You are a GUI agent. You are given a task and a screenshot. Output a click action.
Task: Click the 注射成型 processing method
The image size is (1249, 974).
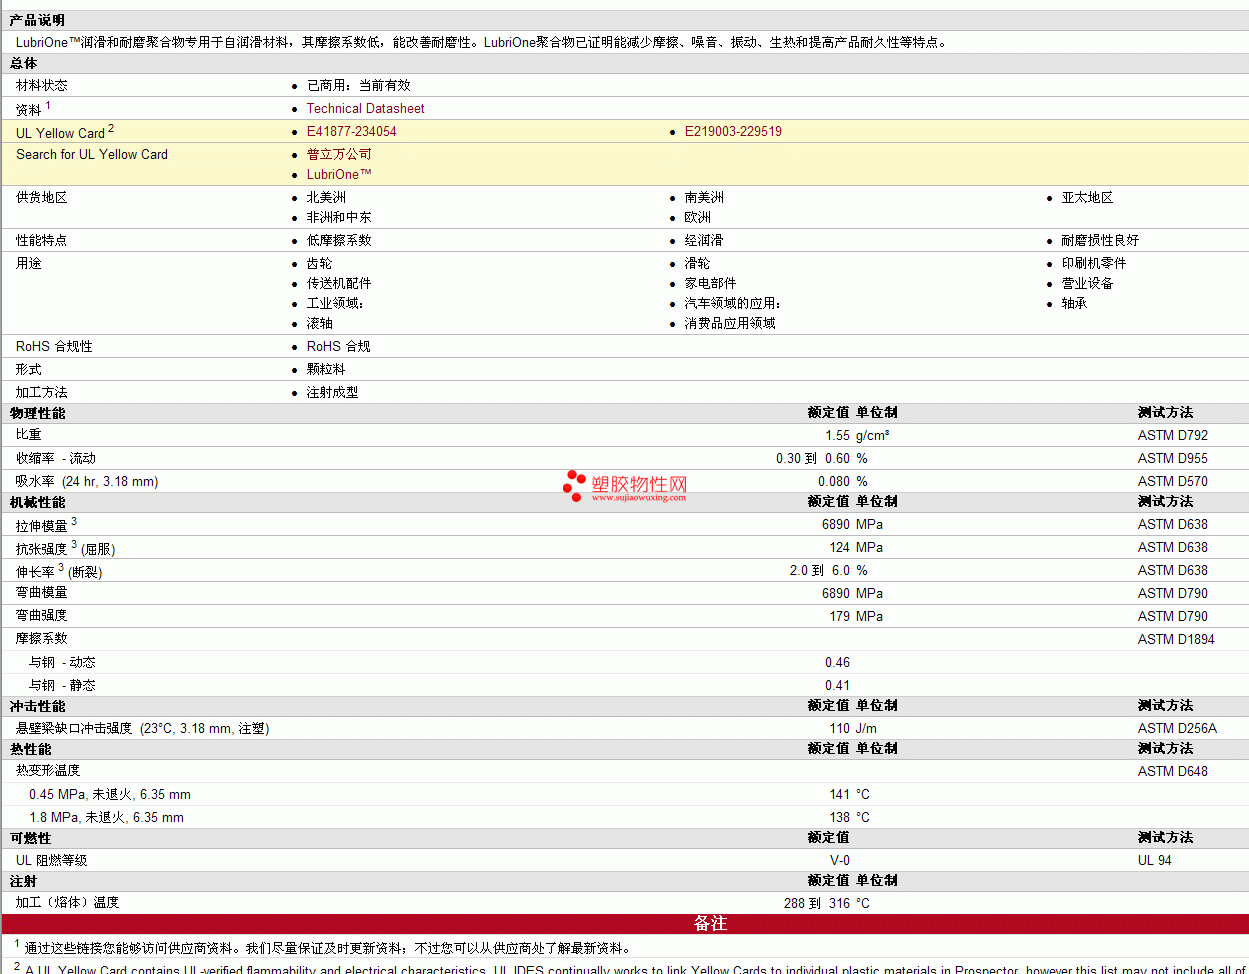tap(332, 392)
